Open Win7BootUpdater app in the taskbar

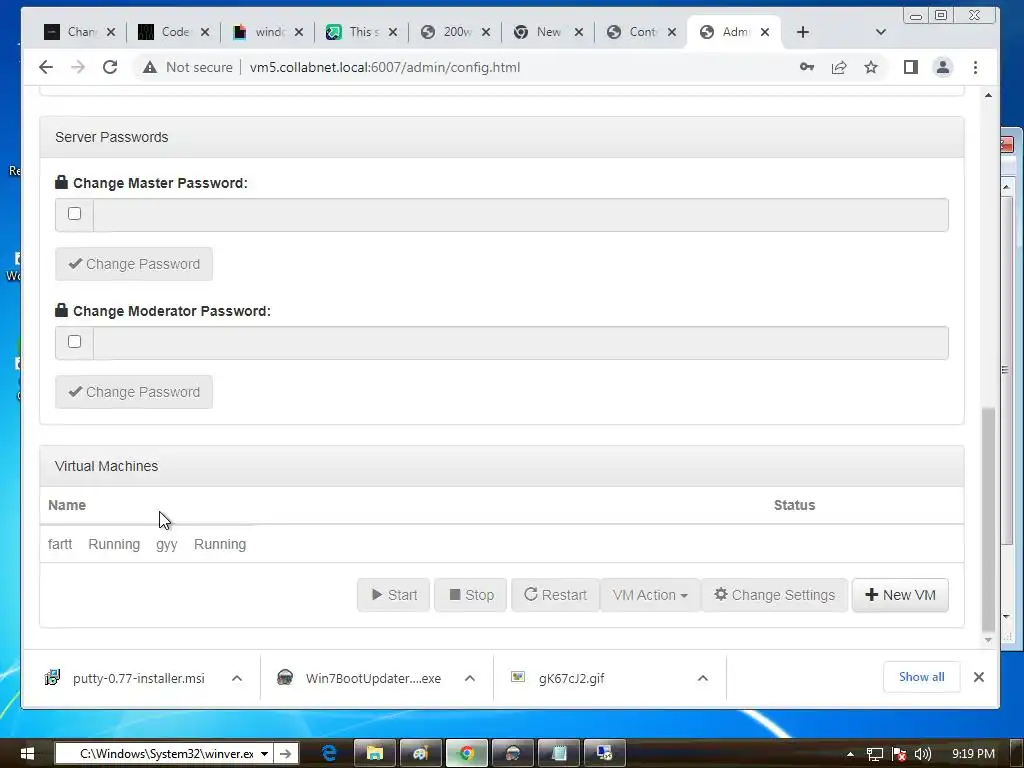pyautogui.click(x=513, y=754)
